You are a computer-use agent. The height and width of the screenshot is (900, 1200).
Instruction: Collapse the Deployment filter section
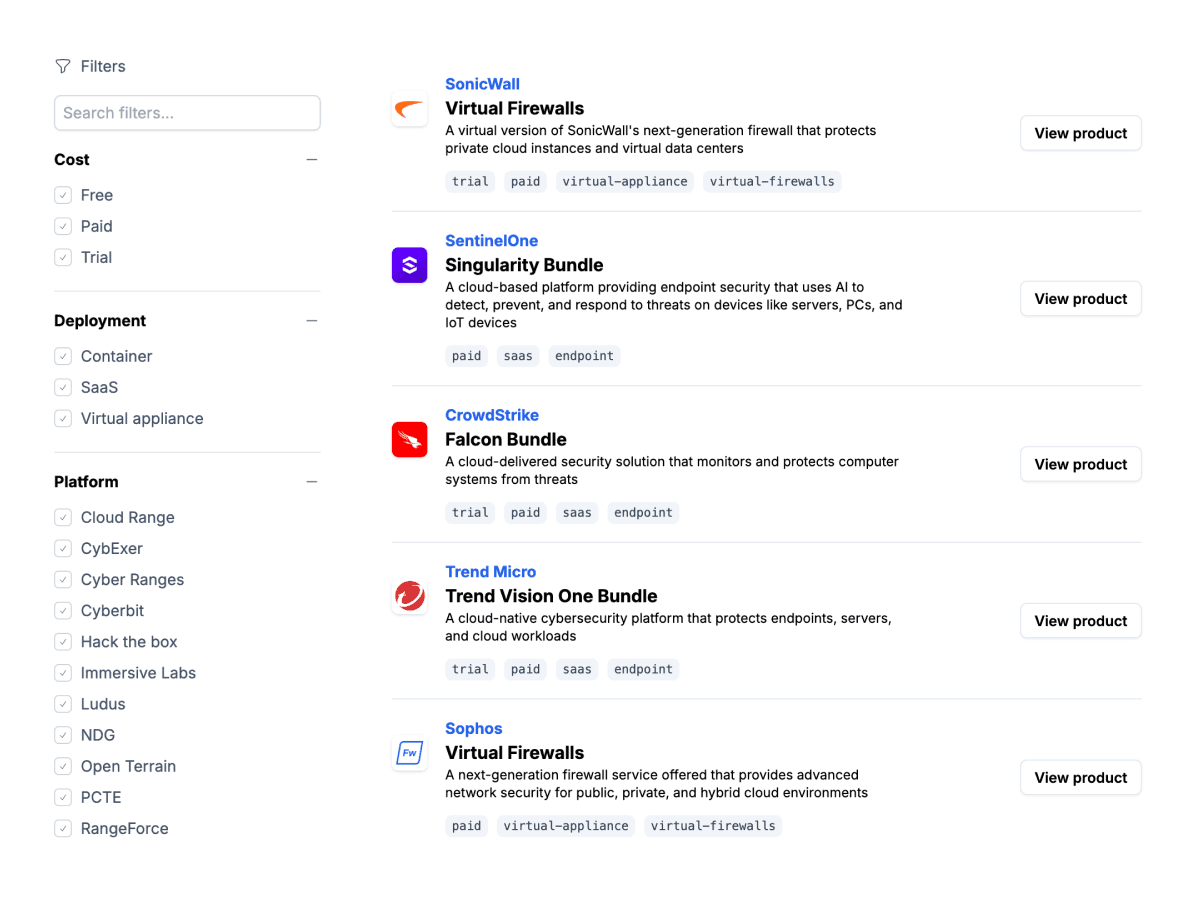tap(312, 321)
